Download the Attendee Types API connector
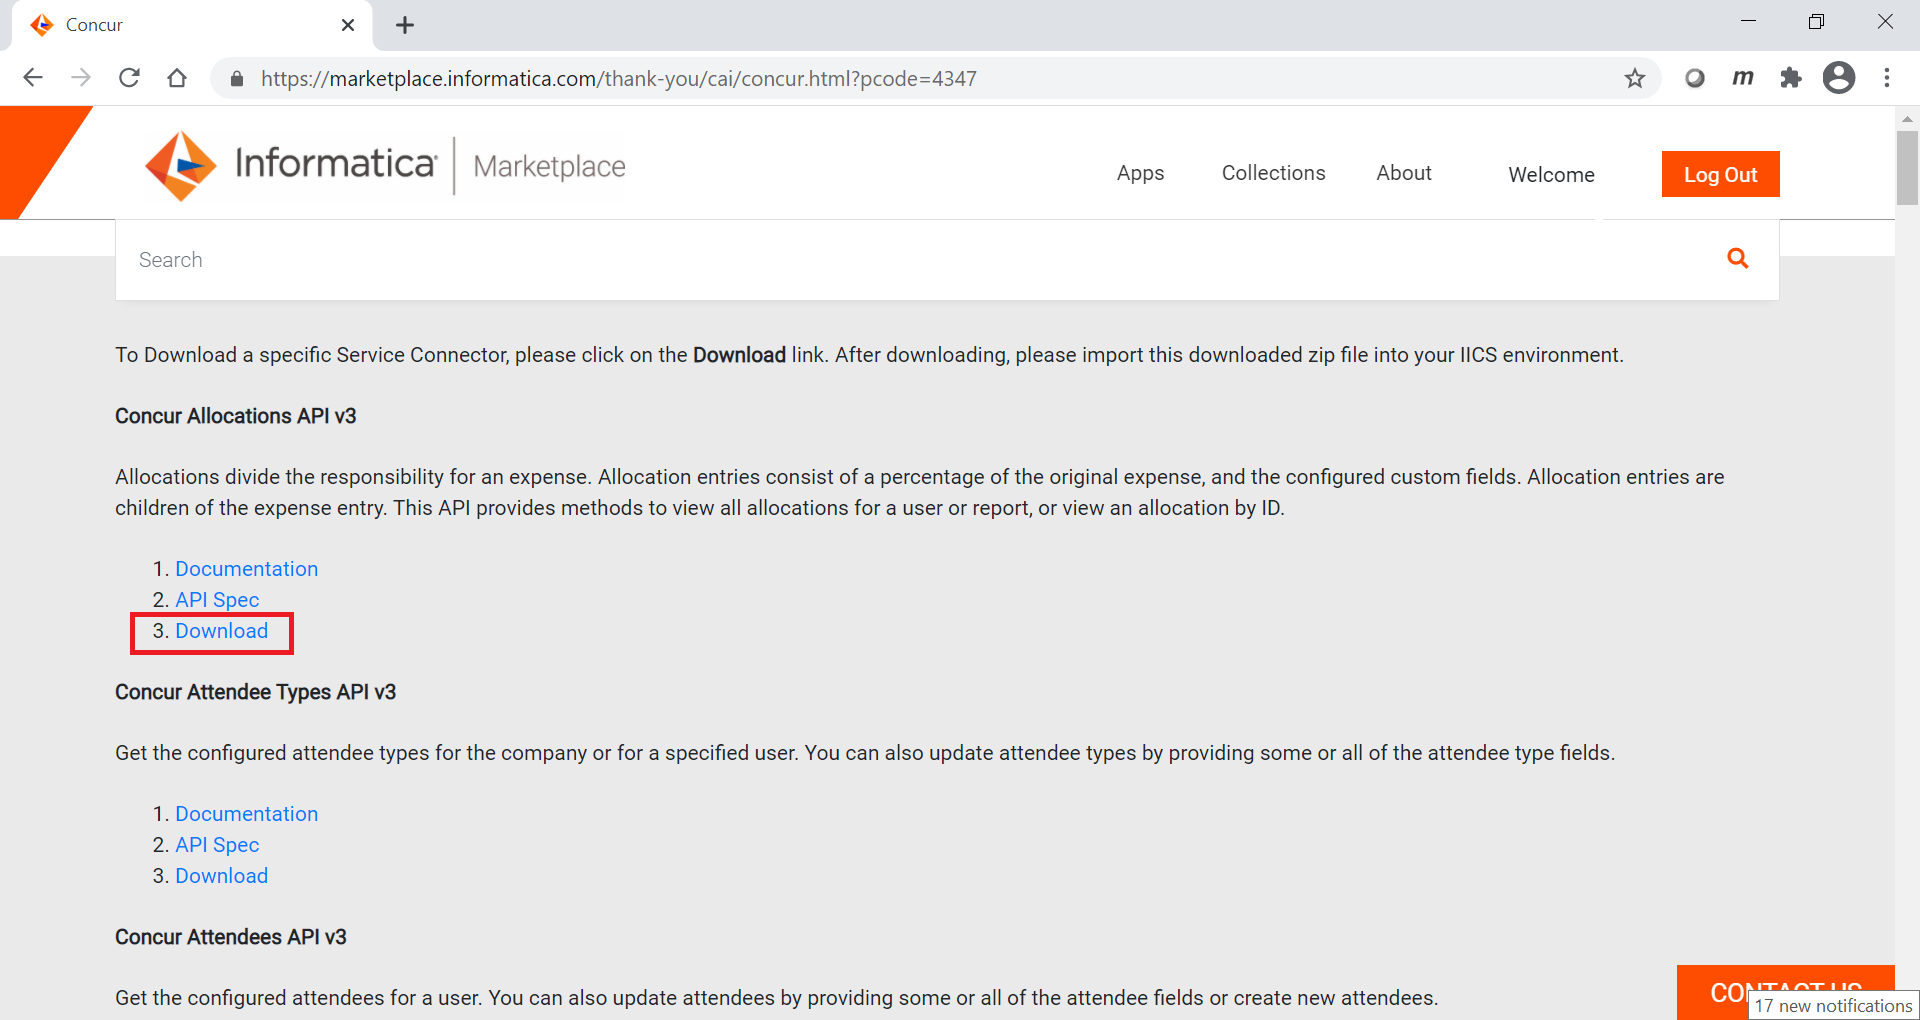The width and height of the screenshot is (1920, 1020). pos(221,876)
